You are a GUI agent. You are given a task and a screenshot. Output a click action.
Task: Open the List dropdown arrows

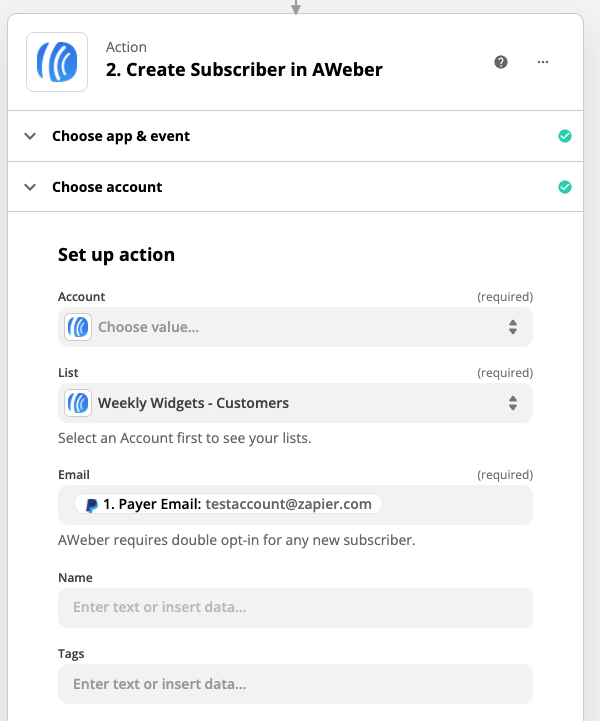512,403
